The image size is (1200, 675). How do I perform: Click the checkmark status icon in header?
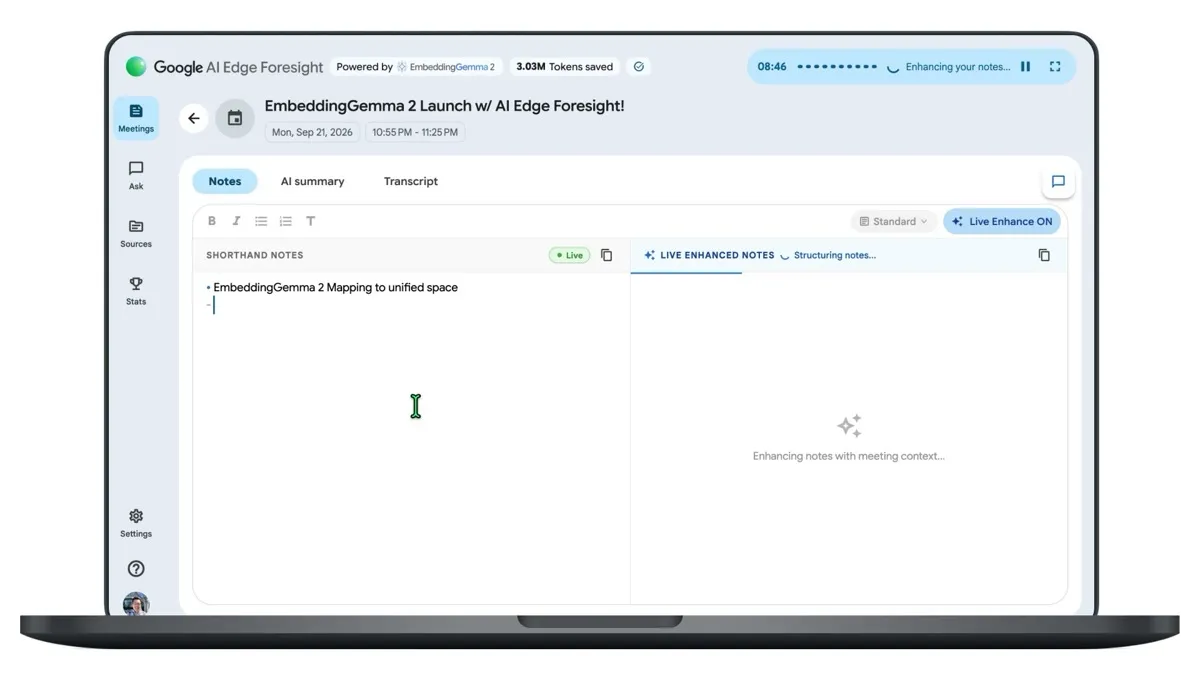[639, 67]
